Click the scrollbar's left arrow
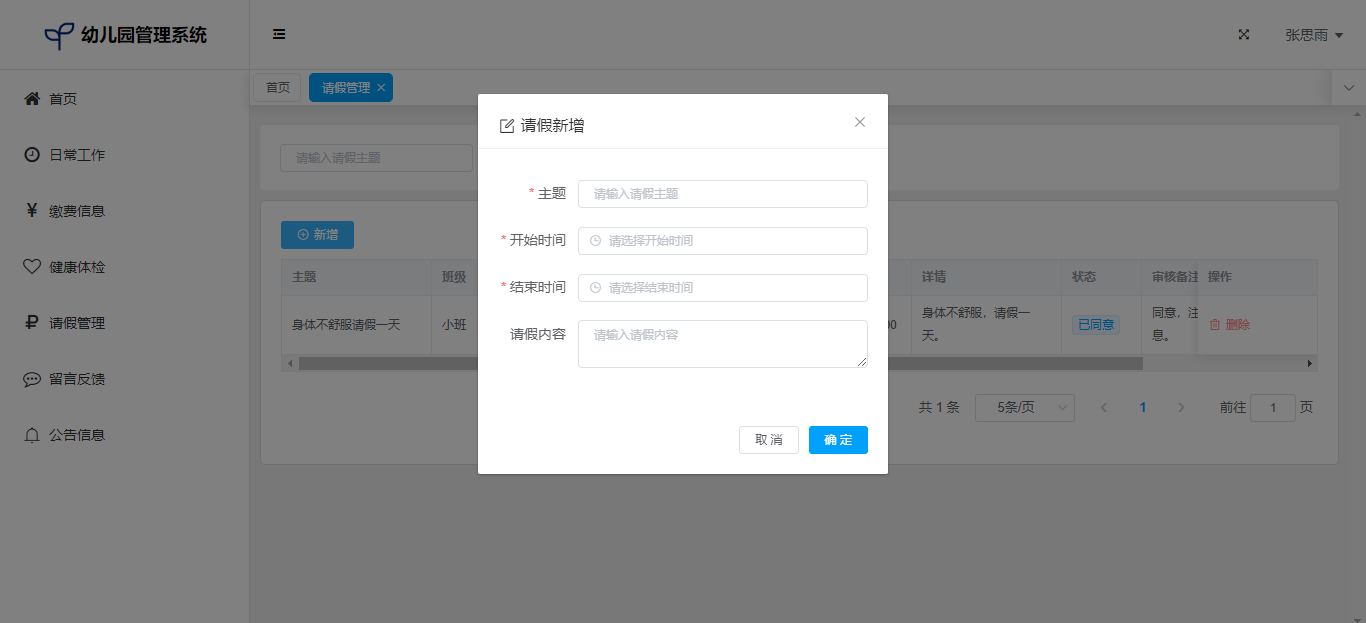The width and height of the screenshot is (1366, 623). 290,364
